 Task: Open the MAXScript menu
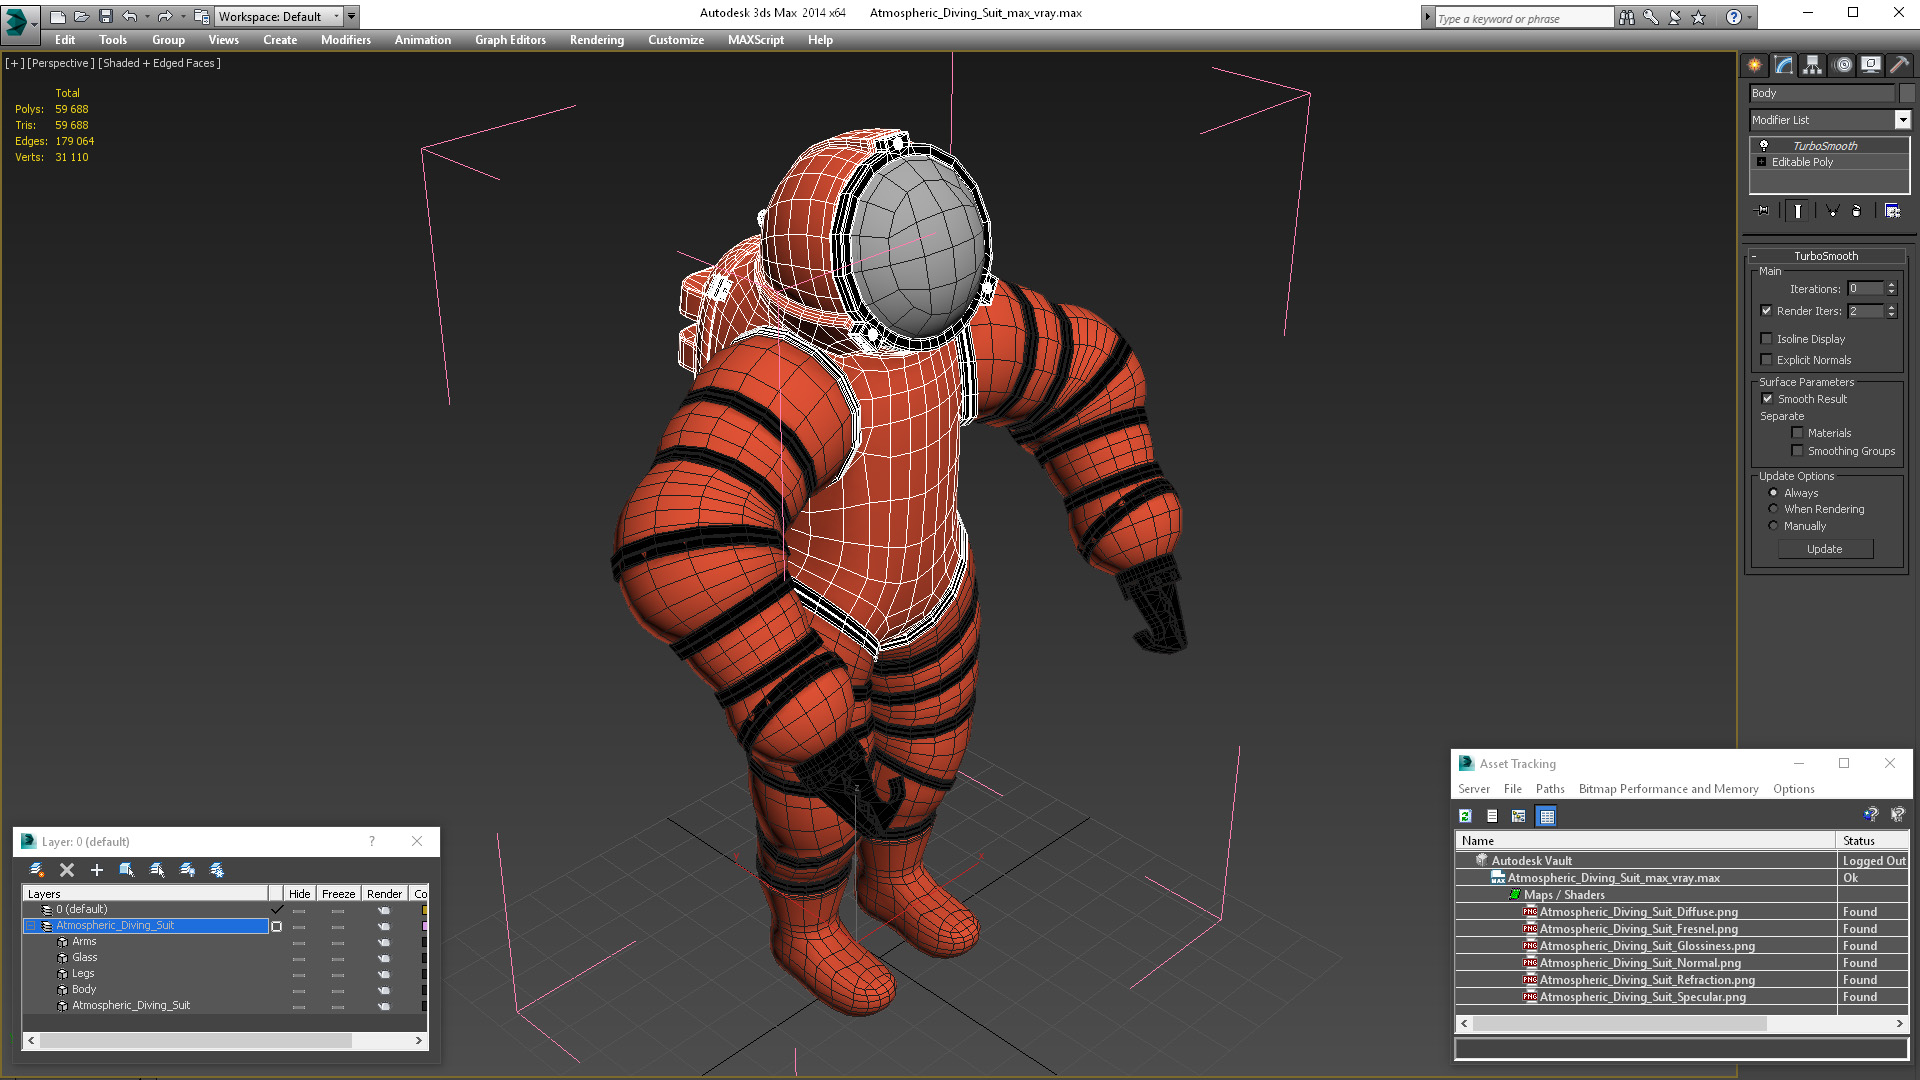[756, 40]
